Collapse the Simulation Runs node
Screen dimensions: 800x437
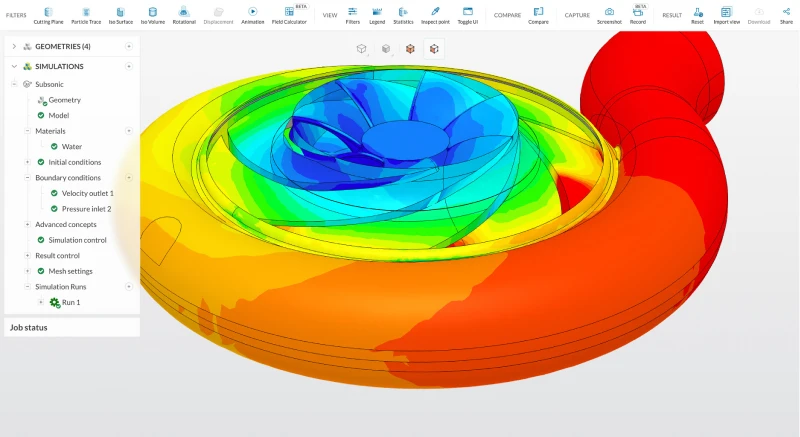[x=28, y=287]
